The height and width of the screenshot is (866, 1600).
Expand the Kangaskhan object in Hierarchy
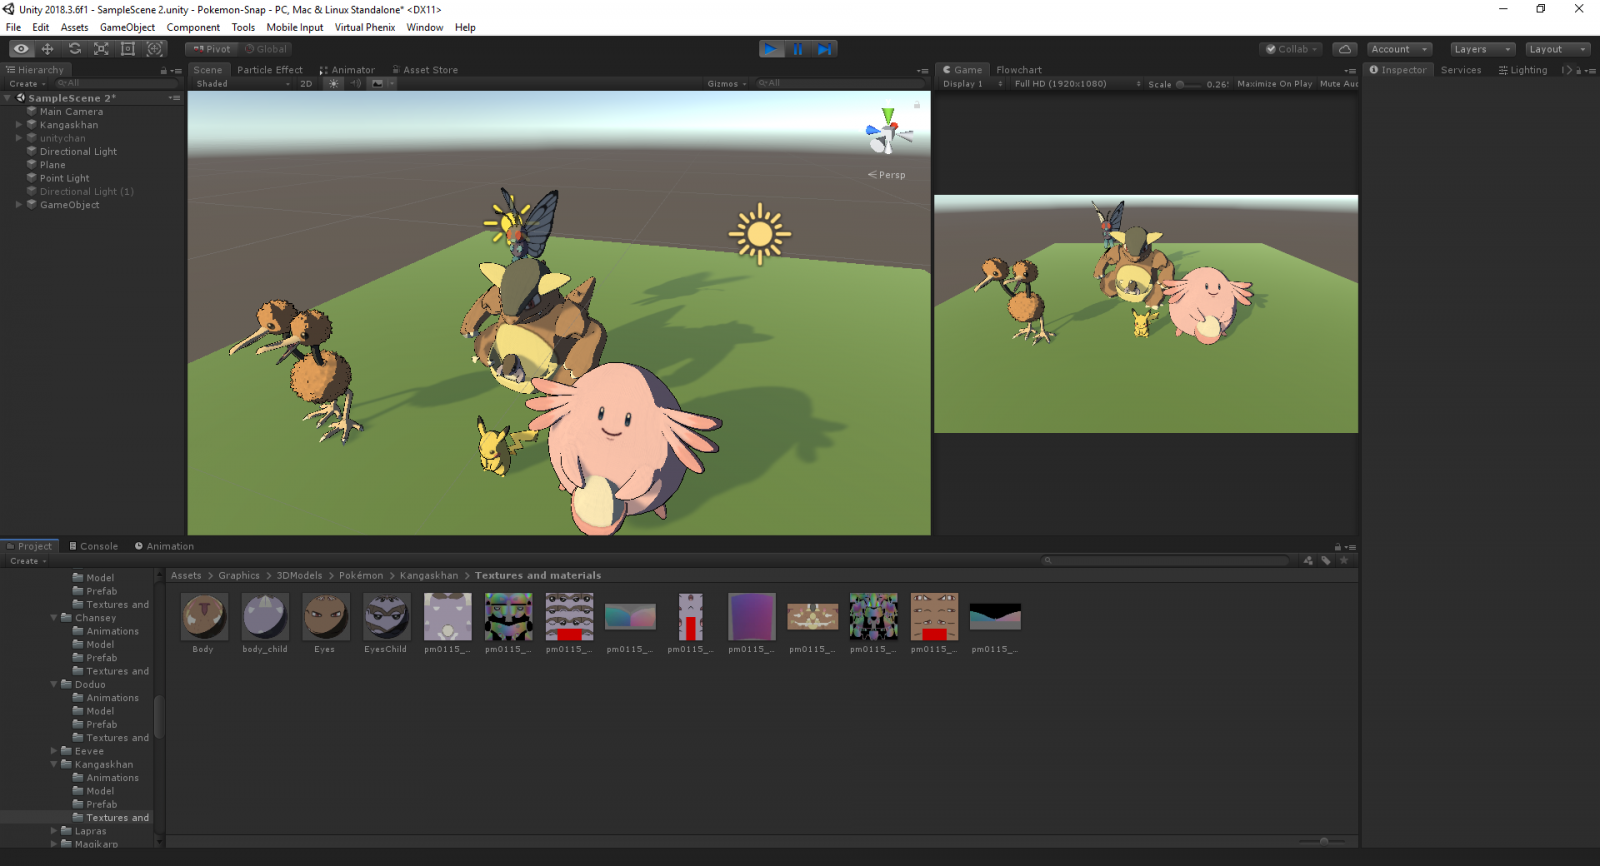tap(19, 125)
